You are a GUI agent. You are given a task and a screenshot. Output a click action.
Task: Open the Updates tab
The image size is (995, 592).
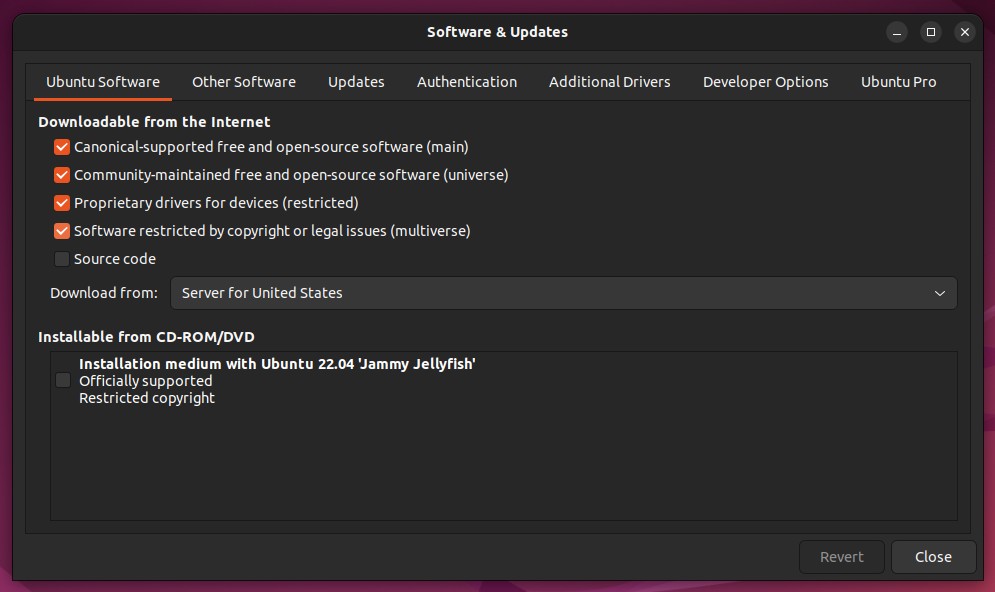[x=356, y=82]
